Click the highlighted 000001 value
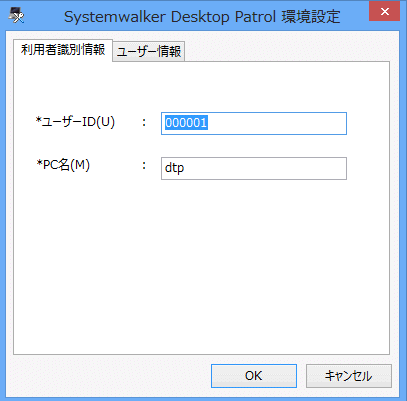 tap(186, 123)
